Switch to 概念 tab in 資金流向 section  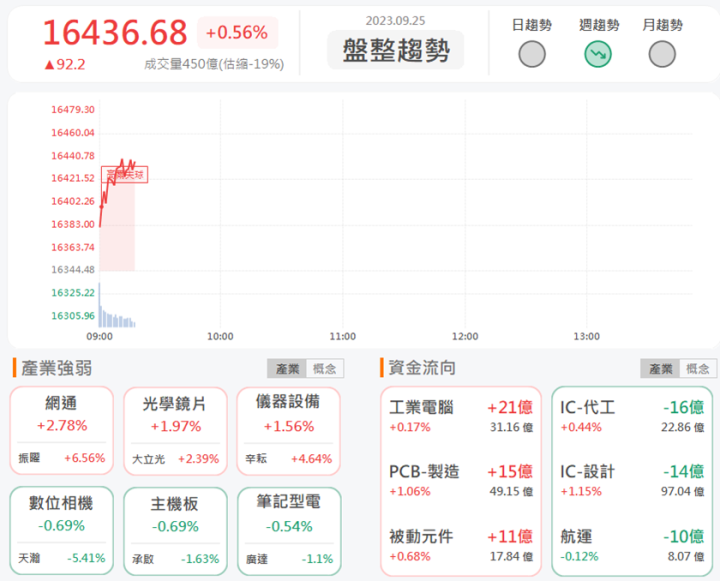coord(698,368)
